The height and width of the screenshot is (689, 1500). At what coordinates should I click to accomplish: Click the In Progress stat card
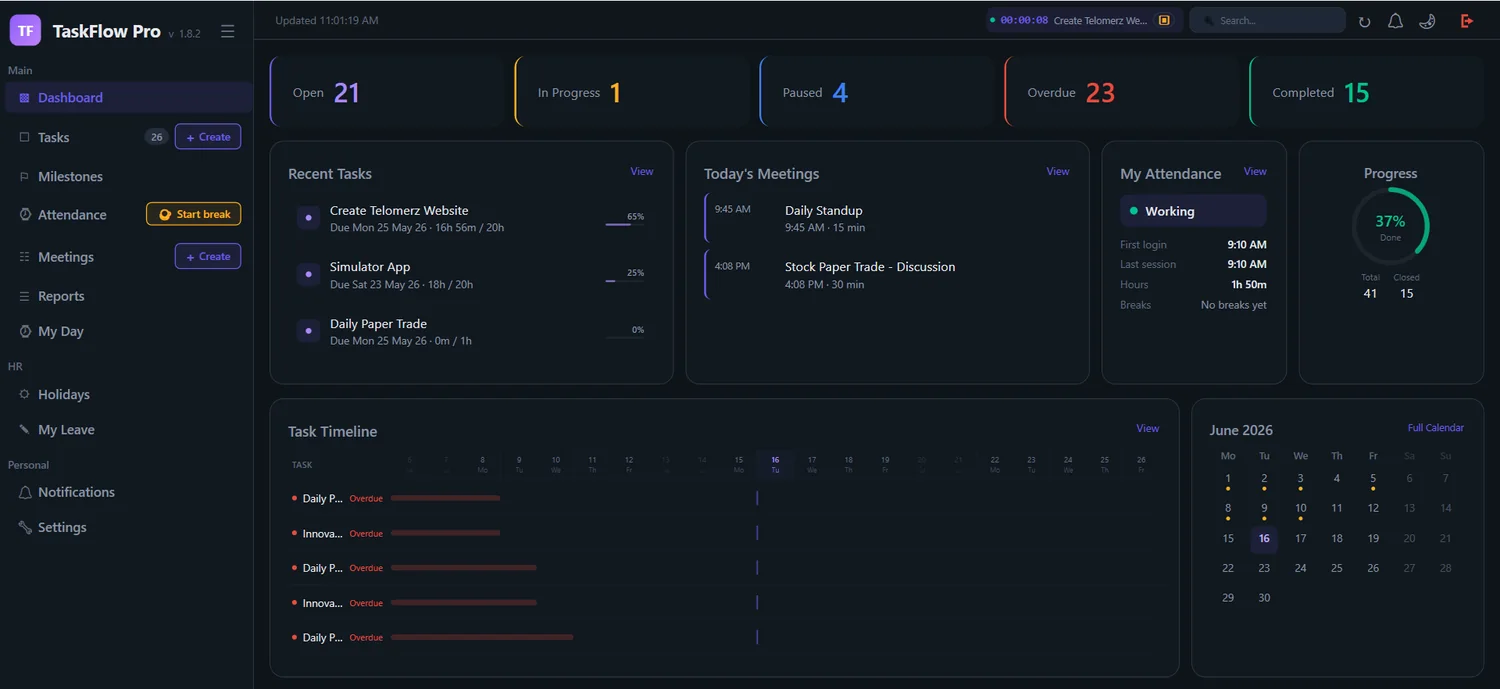[x=632, y=92]
